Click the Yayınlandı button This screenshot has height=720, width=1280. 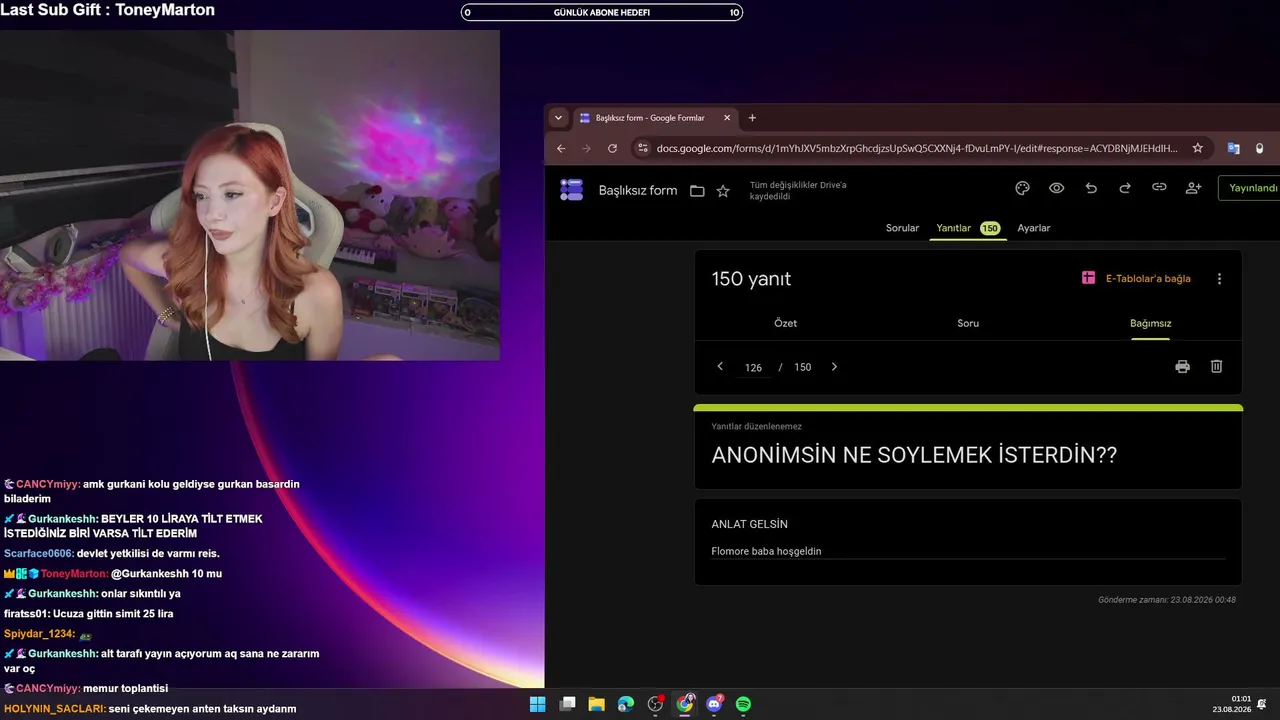(x=1250, y=188)
